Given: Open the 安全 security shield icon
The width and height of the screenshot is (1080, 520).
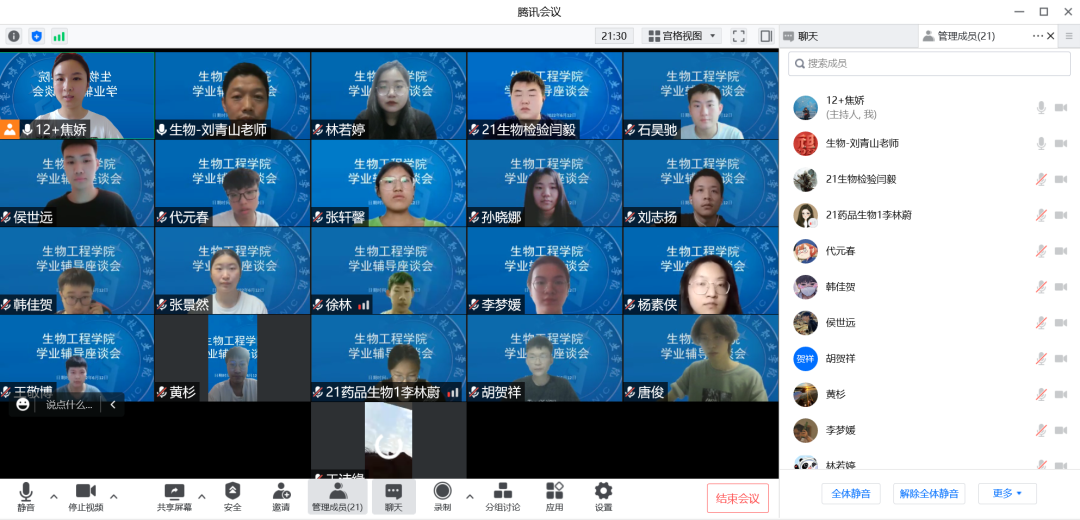Looking at the screenshot, I should [x=232, y=491].
